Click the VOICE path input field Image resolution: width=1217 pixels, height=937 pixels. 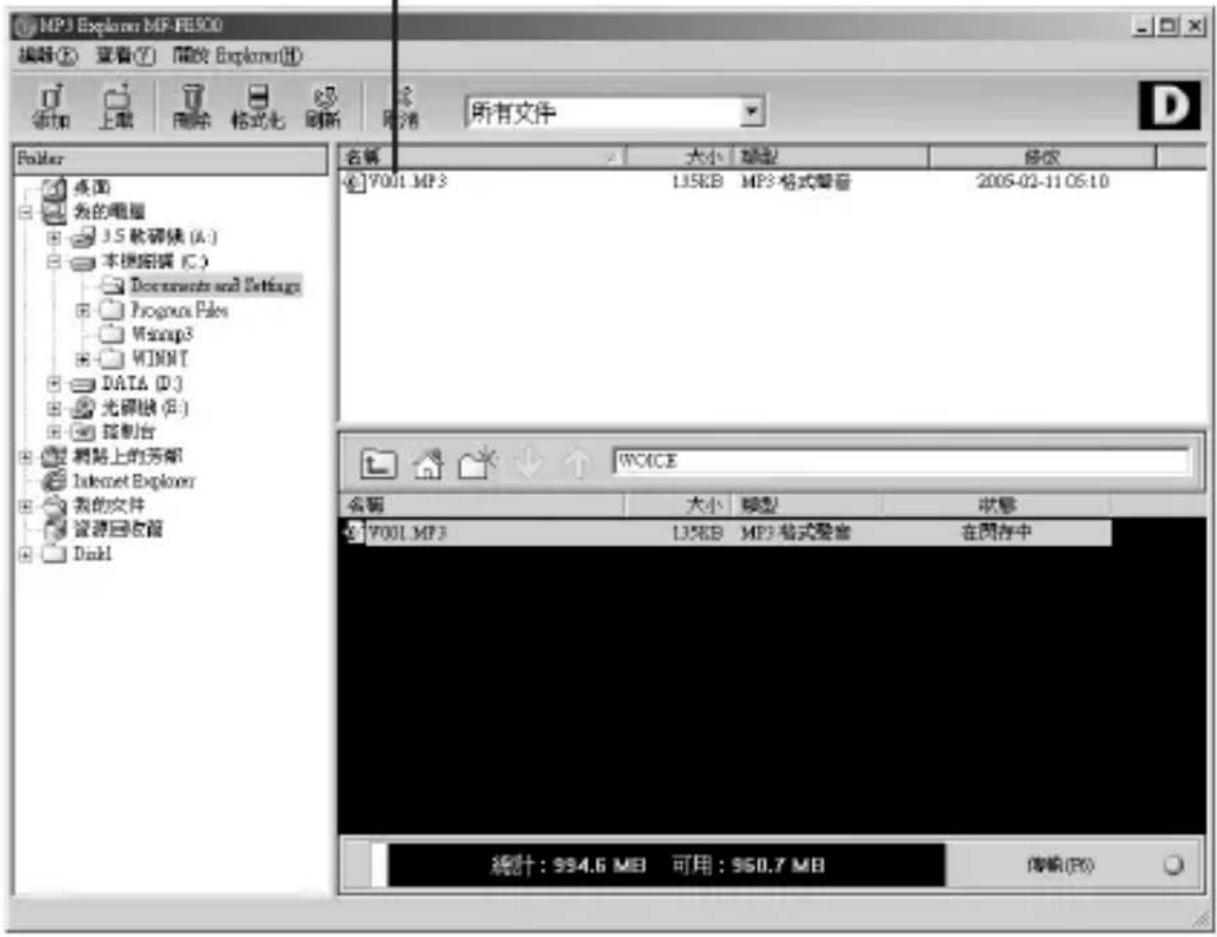901,461
